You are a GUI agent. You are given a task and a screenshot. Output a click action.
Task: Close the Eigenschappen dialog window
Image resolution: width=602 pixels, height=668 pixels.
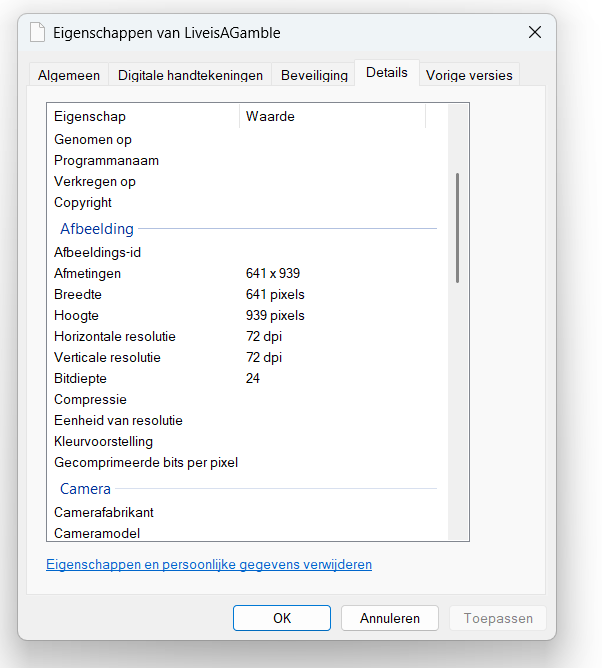534,33
